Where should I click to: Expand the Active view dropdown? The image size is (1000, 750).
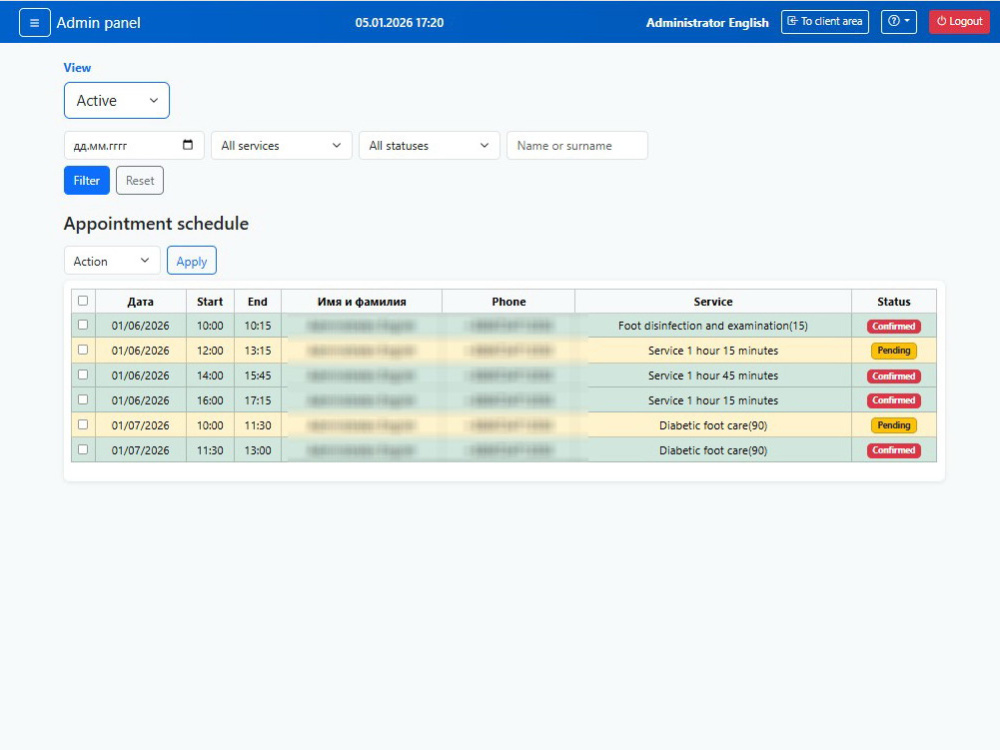(x=117, y=100)
